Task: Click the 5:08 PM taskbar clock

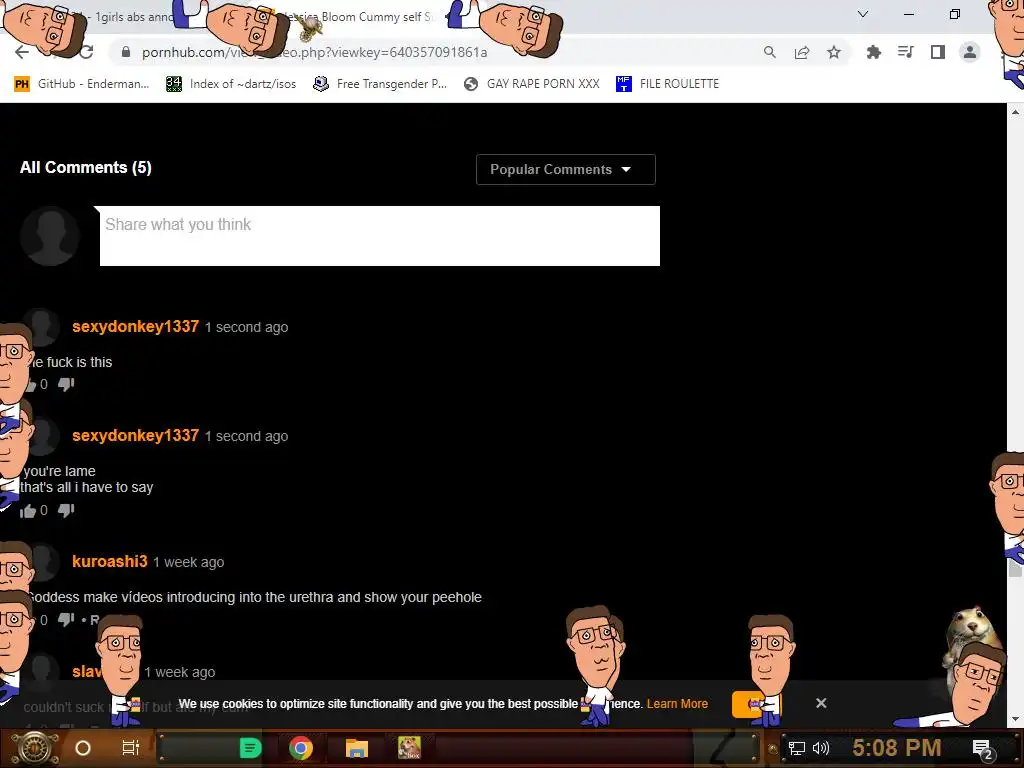Action: [897, 748]
